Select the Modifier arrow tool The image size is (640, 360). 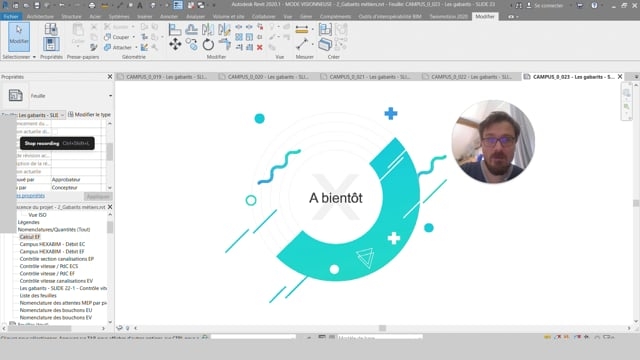click(x=19, y=36)
